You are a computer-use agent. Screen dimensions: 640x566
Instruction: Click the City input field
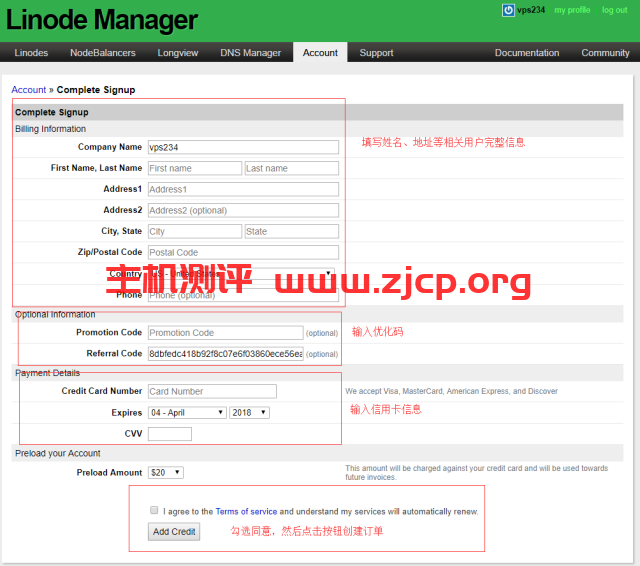coord(195,231)
